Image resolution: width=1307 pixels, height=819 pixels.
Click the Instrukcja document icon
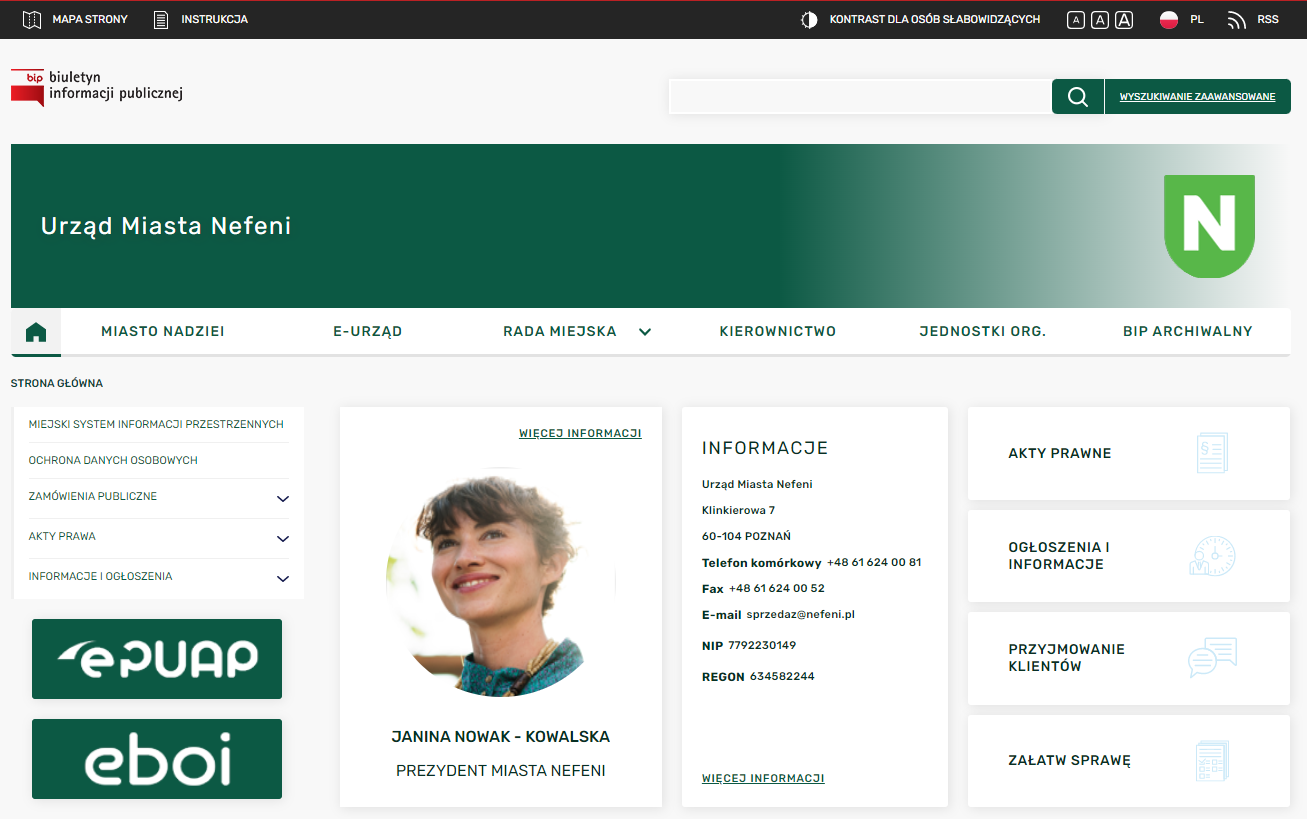[161, 19]
